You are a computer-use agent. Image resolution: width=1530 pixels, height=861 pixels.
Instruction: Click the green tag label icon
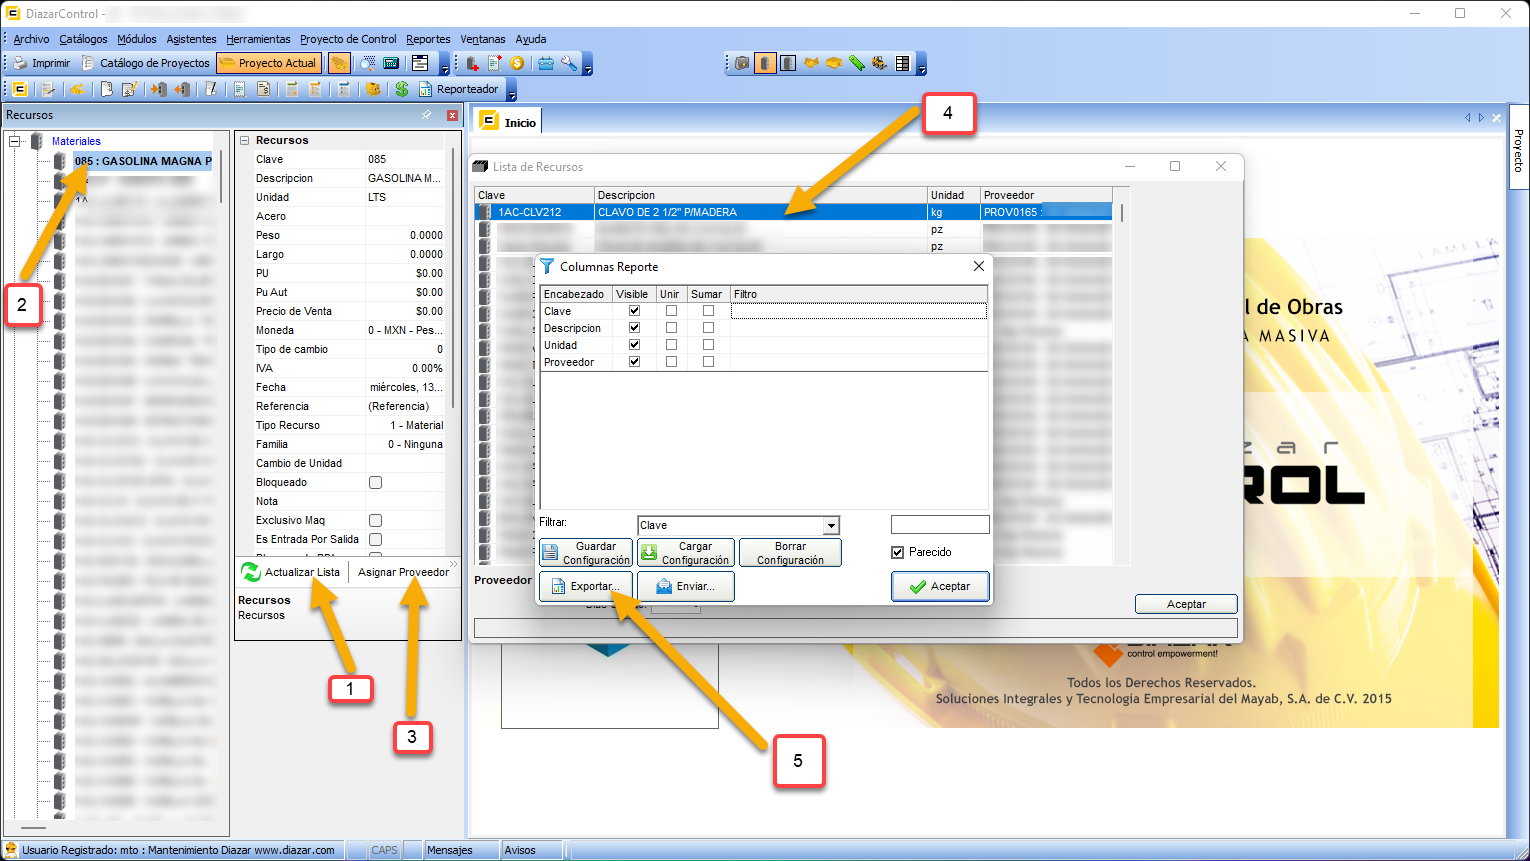(857, 63)
